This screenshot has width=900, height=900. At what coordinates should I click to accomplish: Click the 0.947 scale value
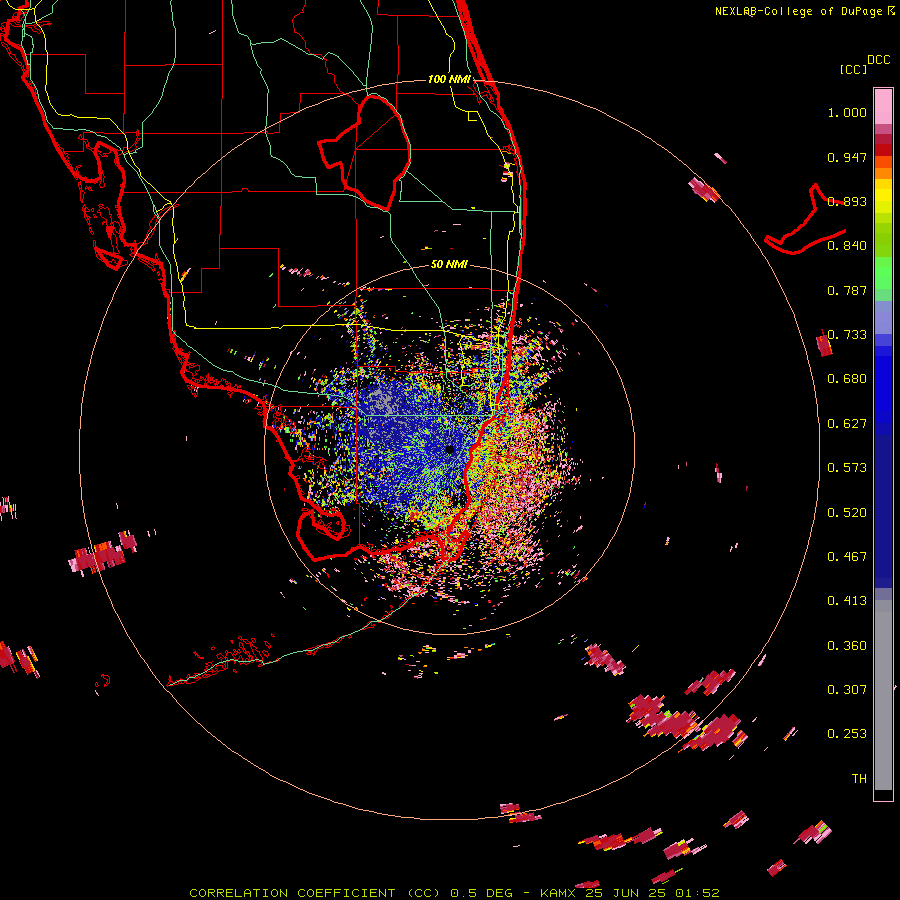click(x=847, y=157)
